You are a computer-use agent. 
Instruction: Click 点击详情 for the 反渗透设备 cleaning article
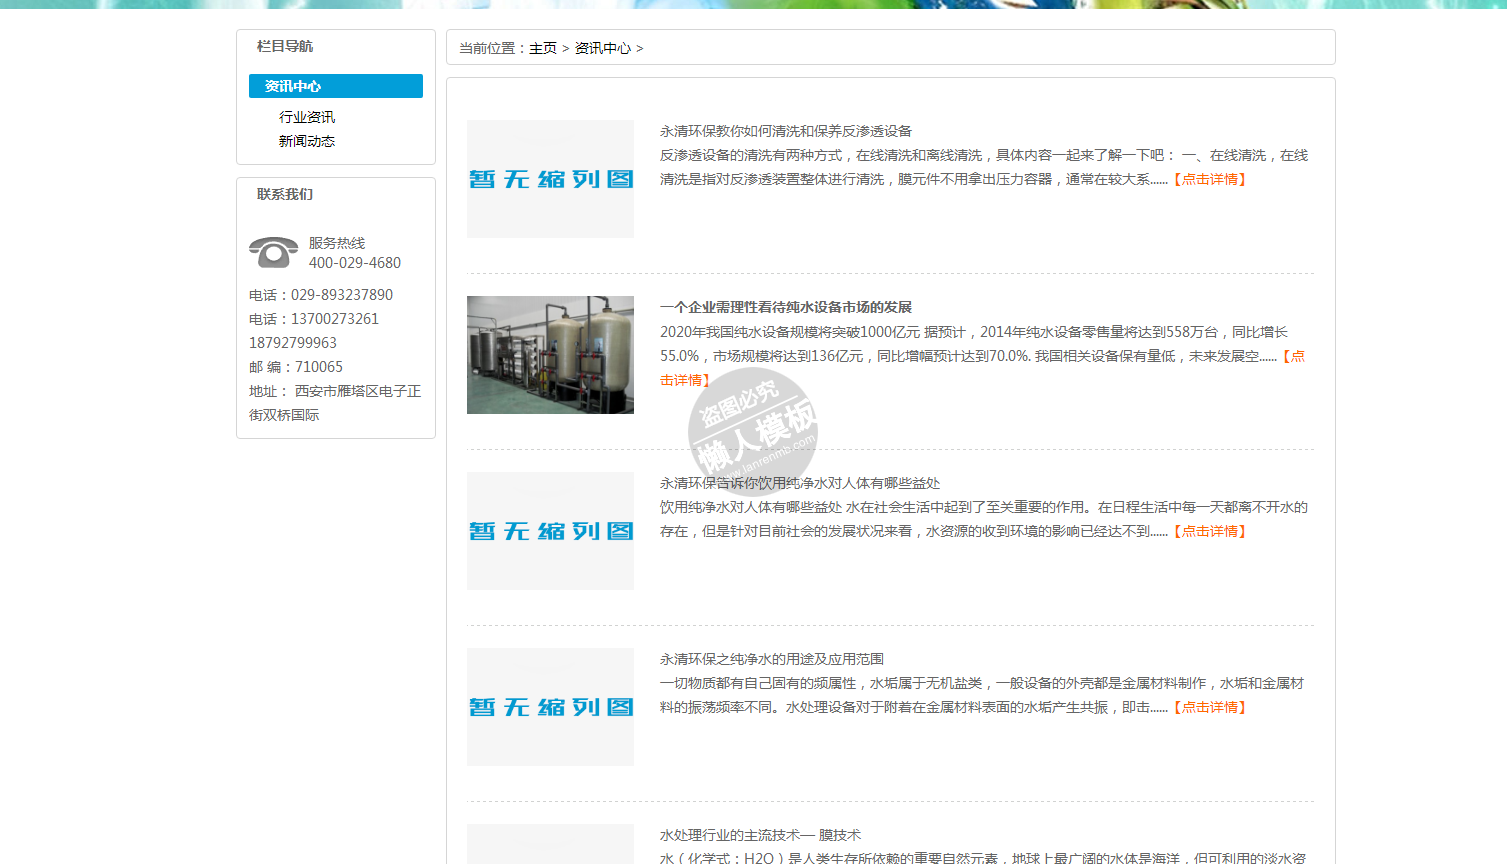[1210, 179]
